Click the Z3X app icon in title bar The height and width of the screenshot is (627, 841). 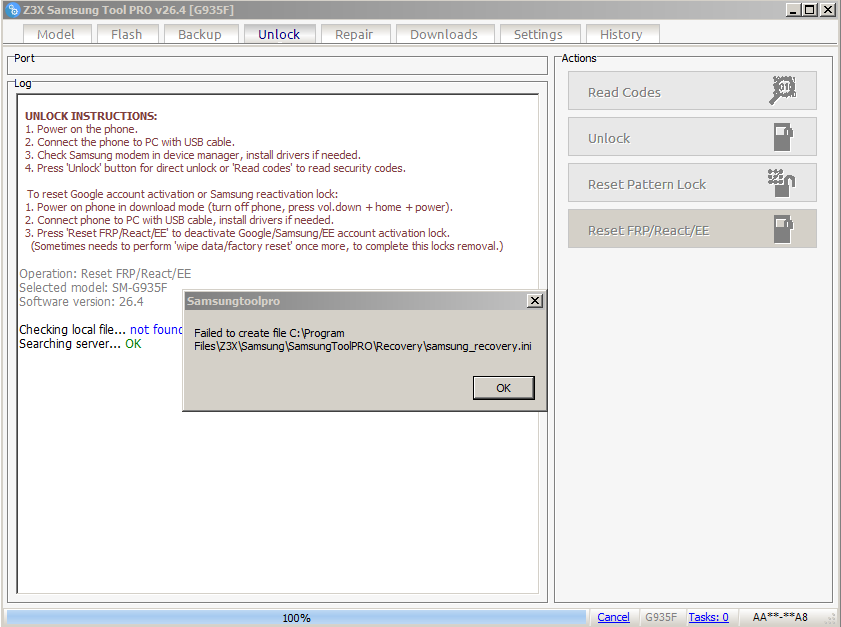pos(14,10)
